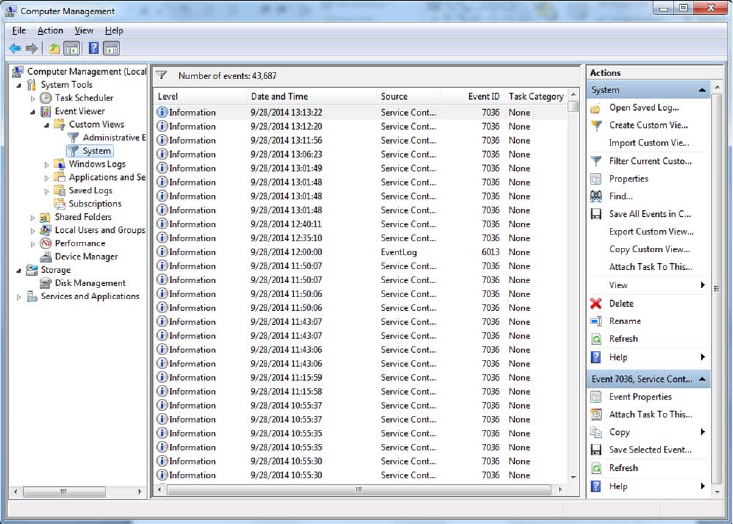The width and height of the screenshot is (733, 524).
Task: Click the Create Custom View funnel icon
Action: [596, 125]
